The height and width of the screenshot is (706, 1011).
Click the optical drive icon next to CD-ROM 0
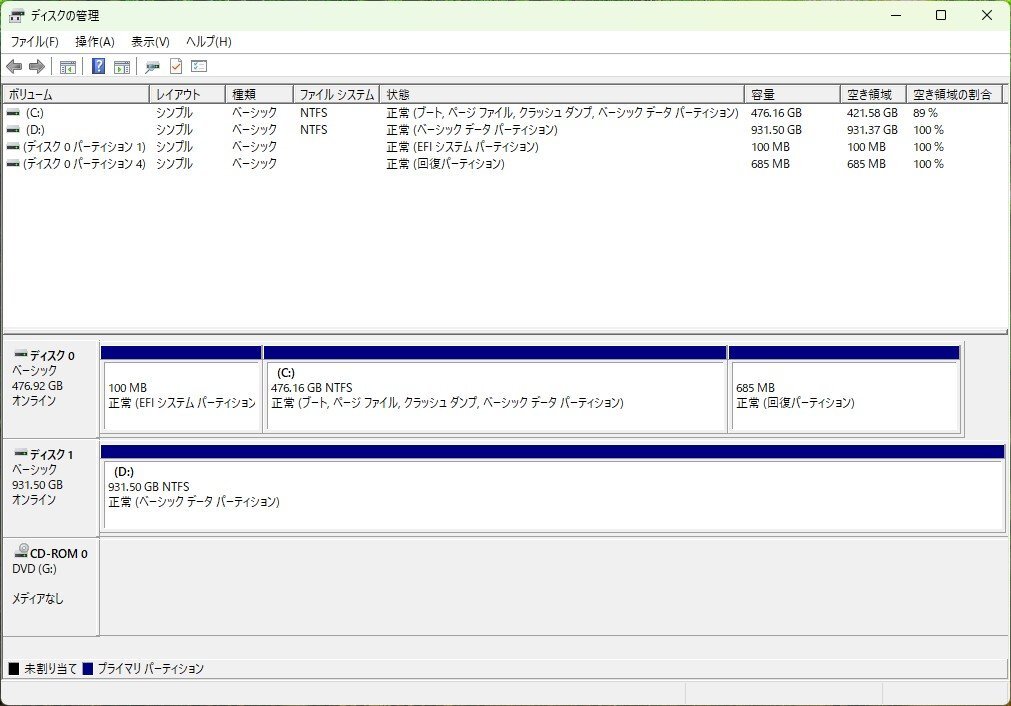pyautogui.click(x=21, y=550)
